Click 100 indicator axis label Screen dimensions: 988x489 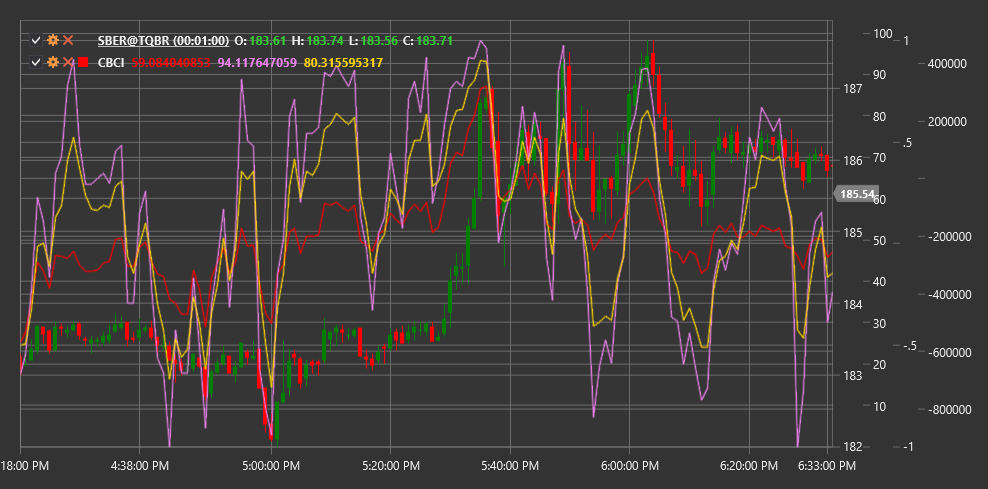pyautogui.click(x=882, y=33)
